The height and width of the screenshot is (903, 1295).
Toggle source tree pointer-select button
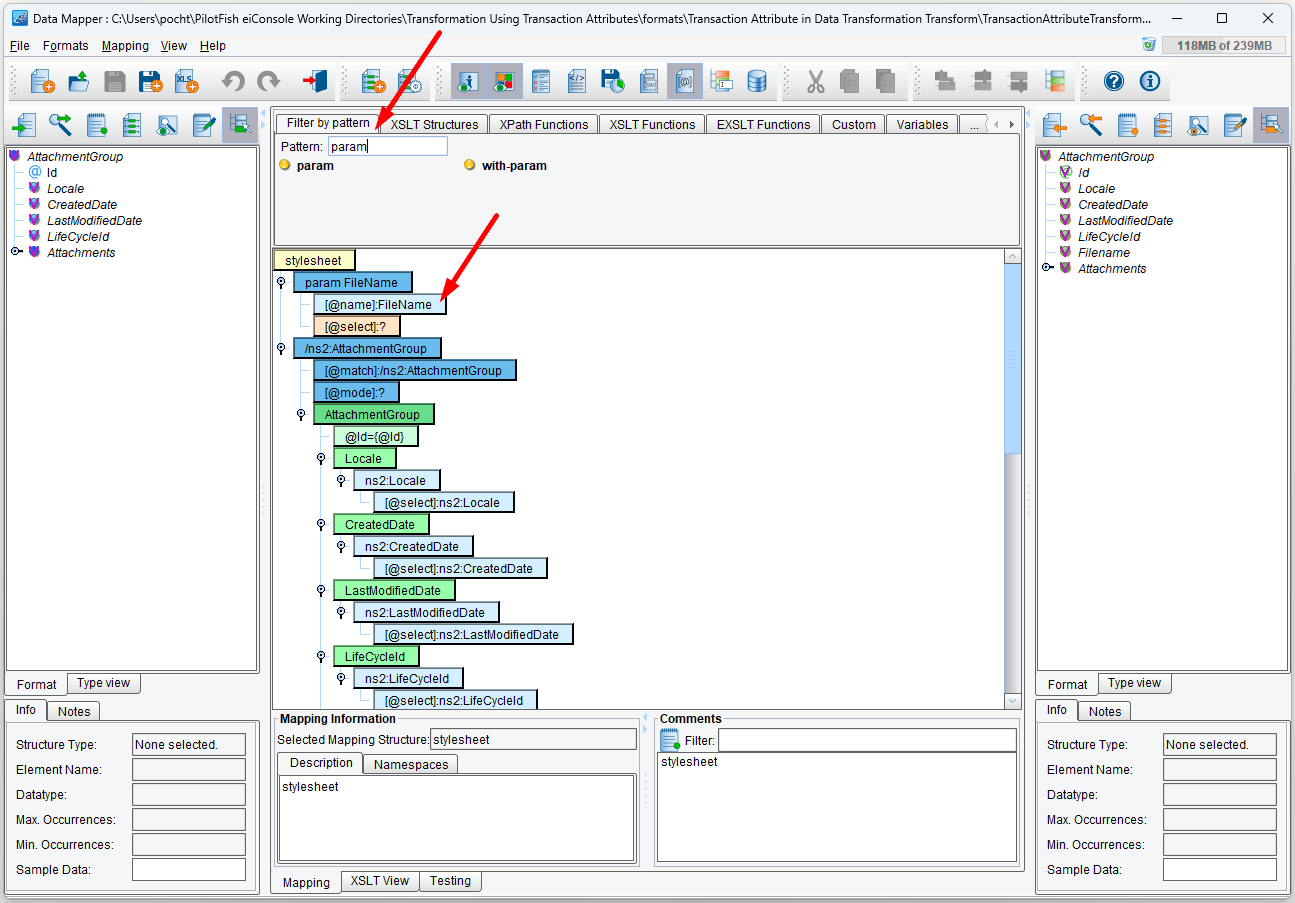[x=239, y=125]
